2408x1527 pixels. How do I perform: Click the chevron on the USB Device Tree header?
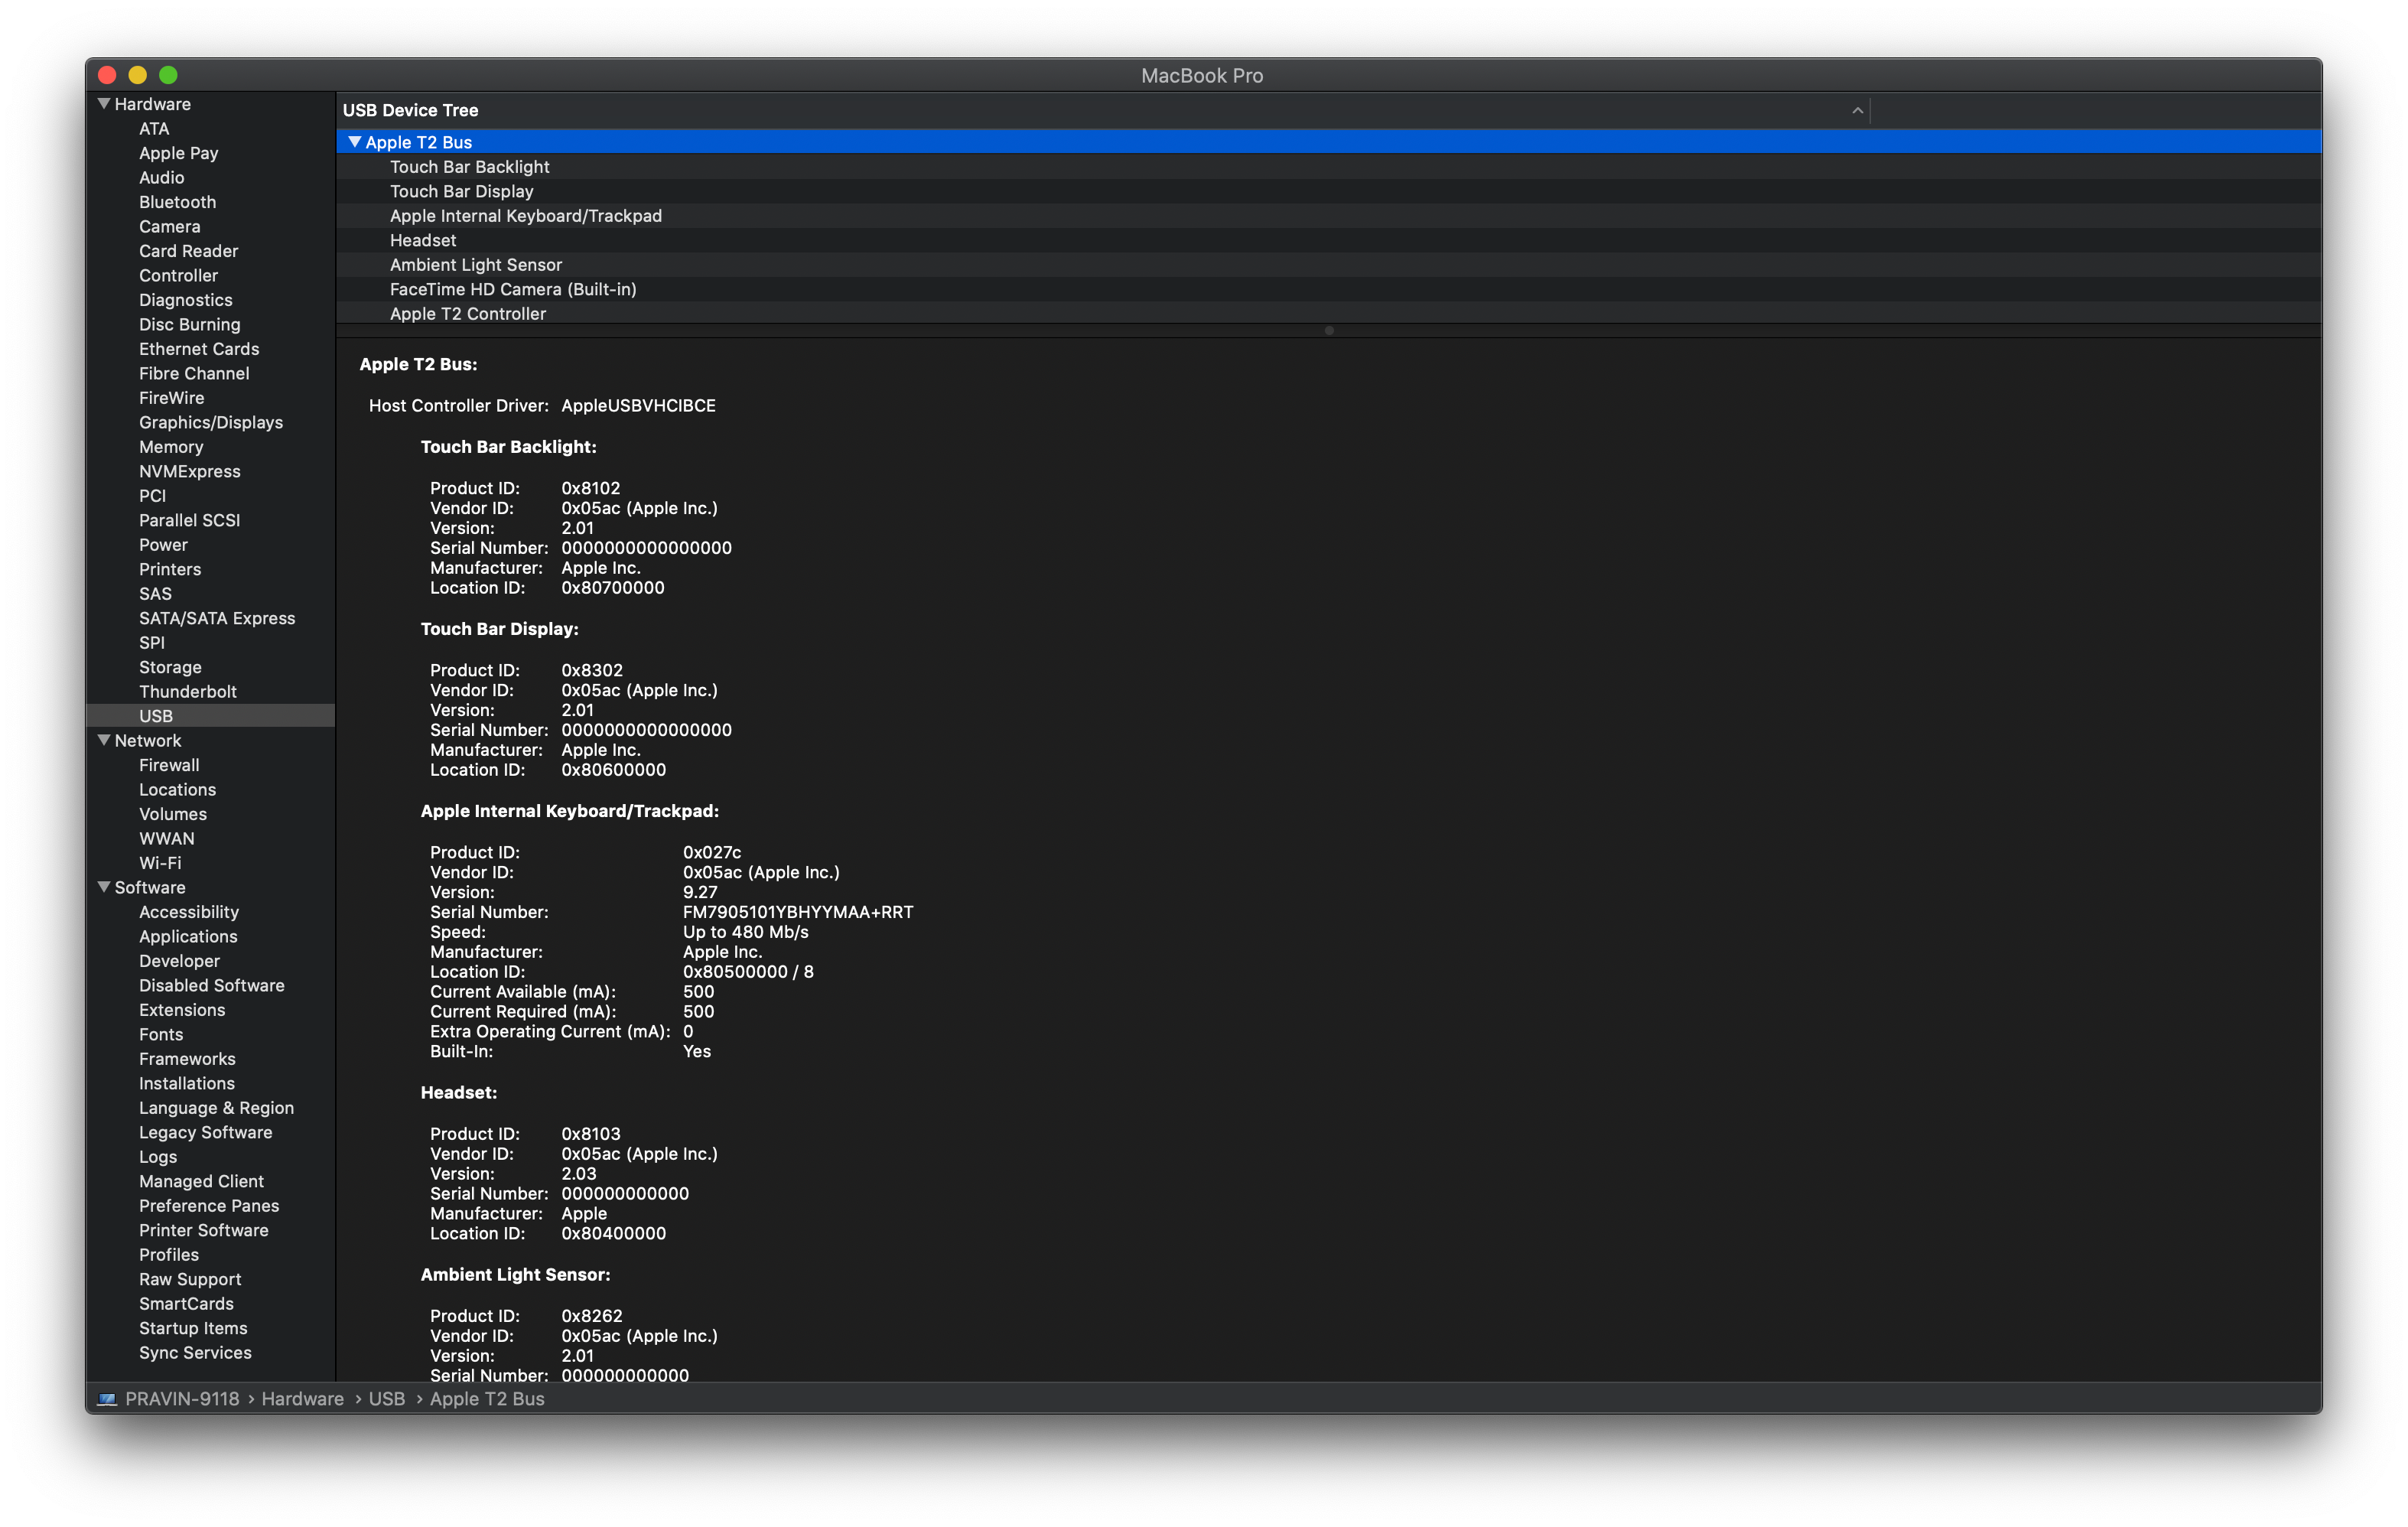[1858, 110]
